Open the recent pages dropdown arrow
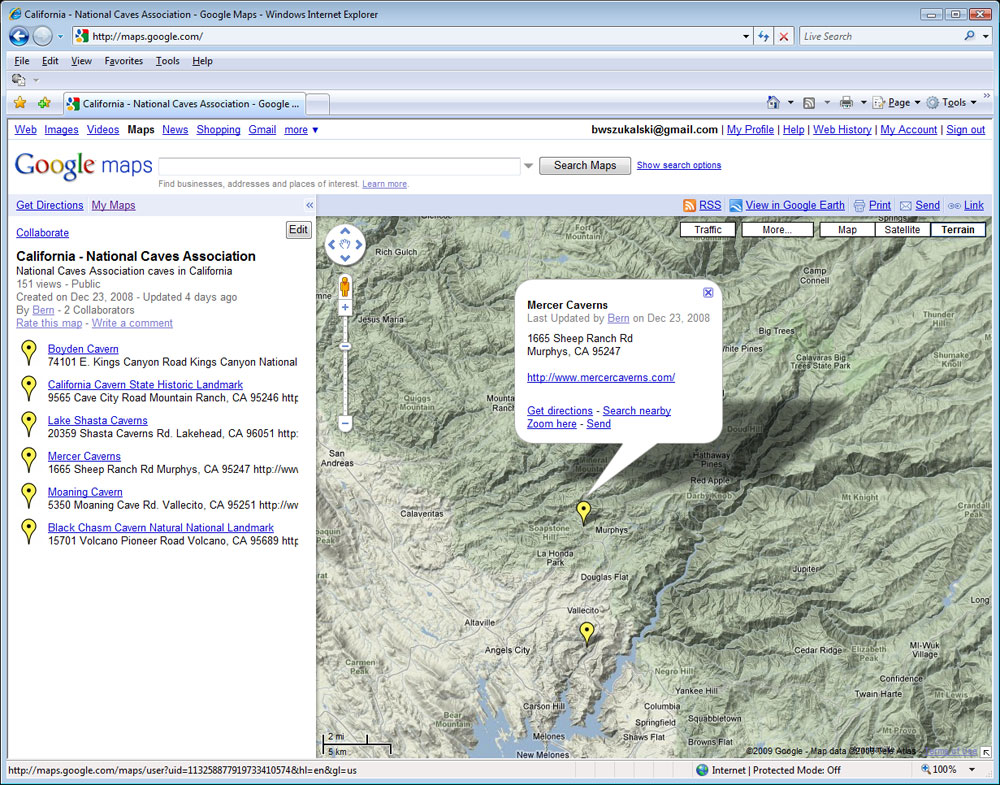The height and width of the screenshot is (785, 1000). tap(61, 36)
